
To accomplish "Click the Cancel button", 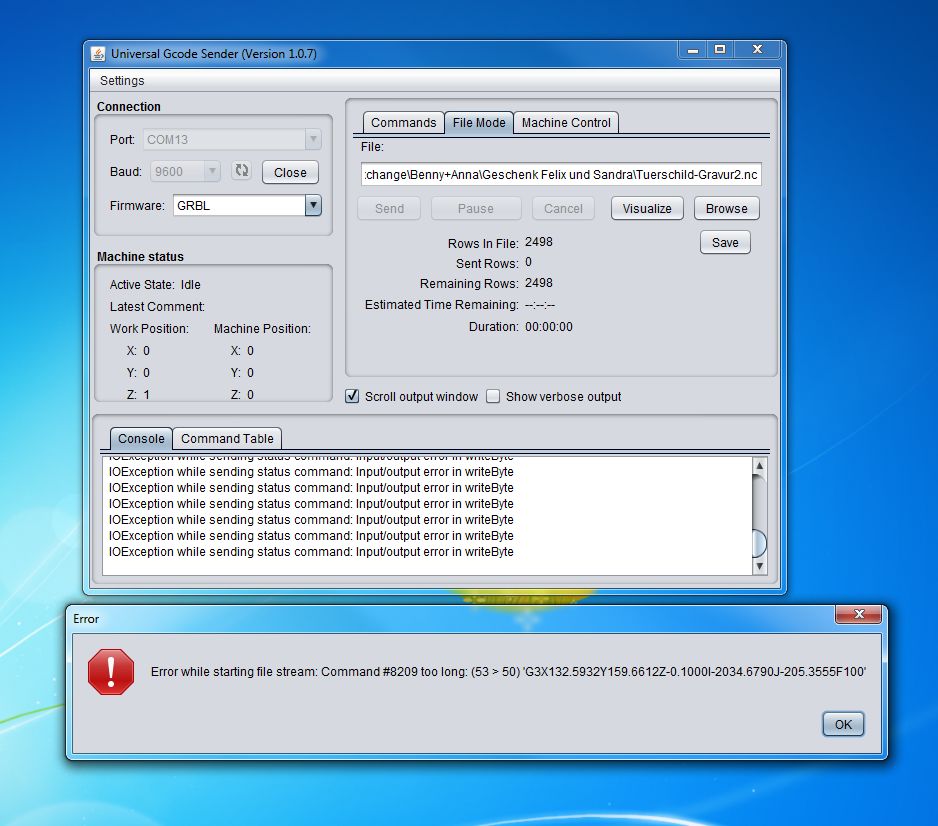I will (563, 208).
